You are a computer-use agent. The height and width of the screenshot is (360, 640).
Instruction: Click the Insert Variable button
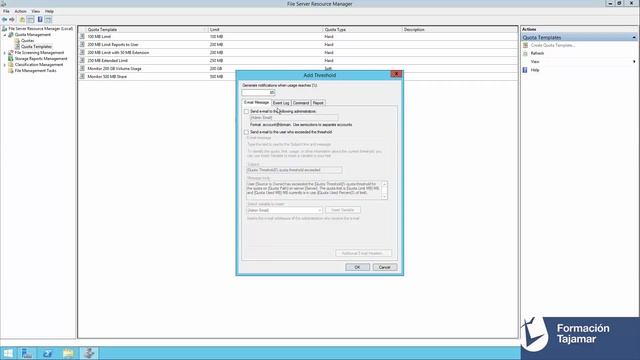(x=343, y=210)
